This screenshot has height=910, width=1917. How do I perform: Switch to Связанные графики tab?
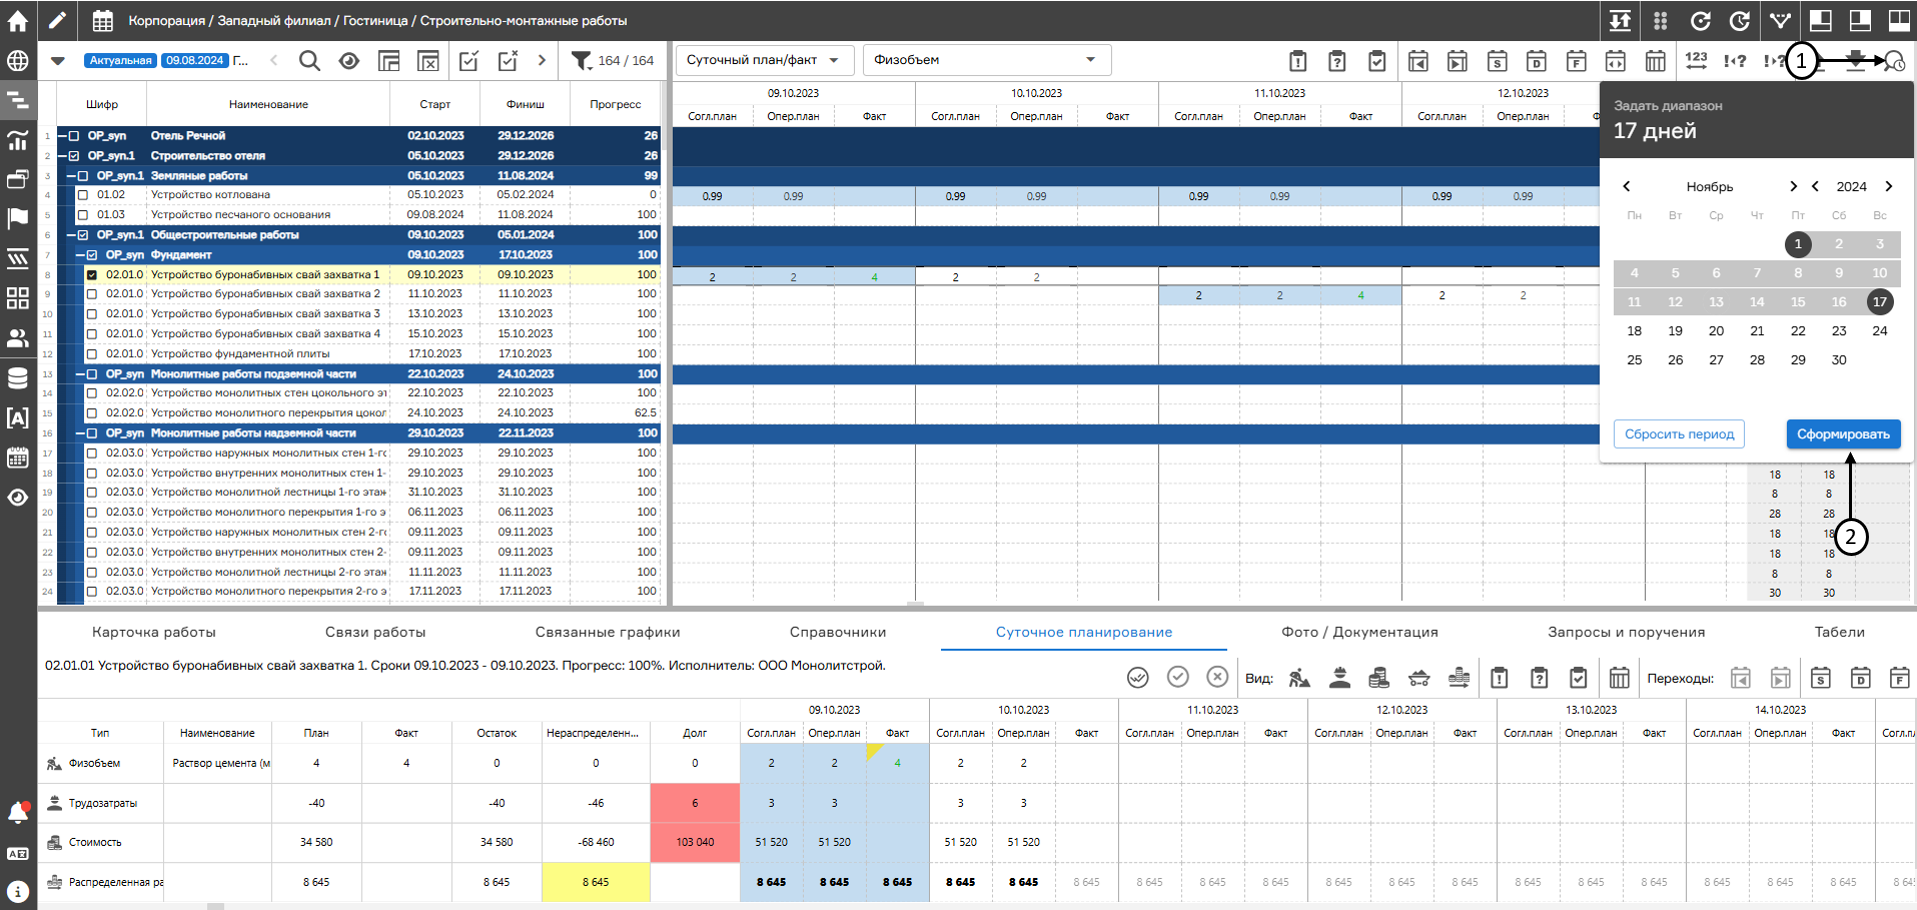(607, 632)
